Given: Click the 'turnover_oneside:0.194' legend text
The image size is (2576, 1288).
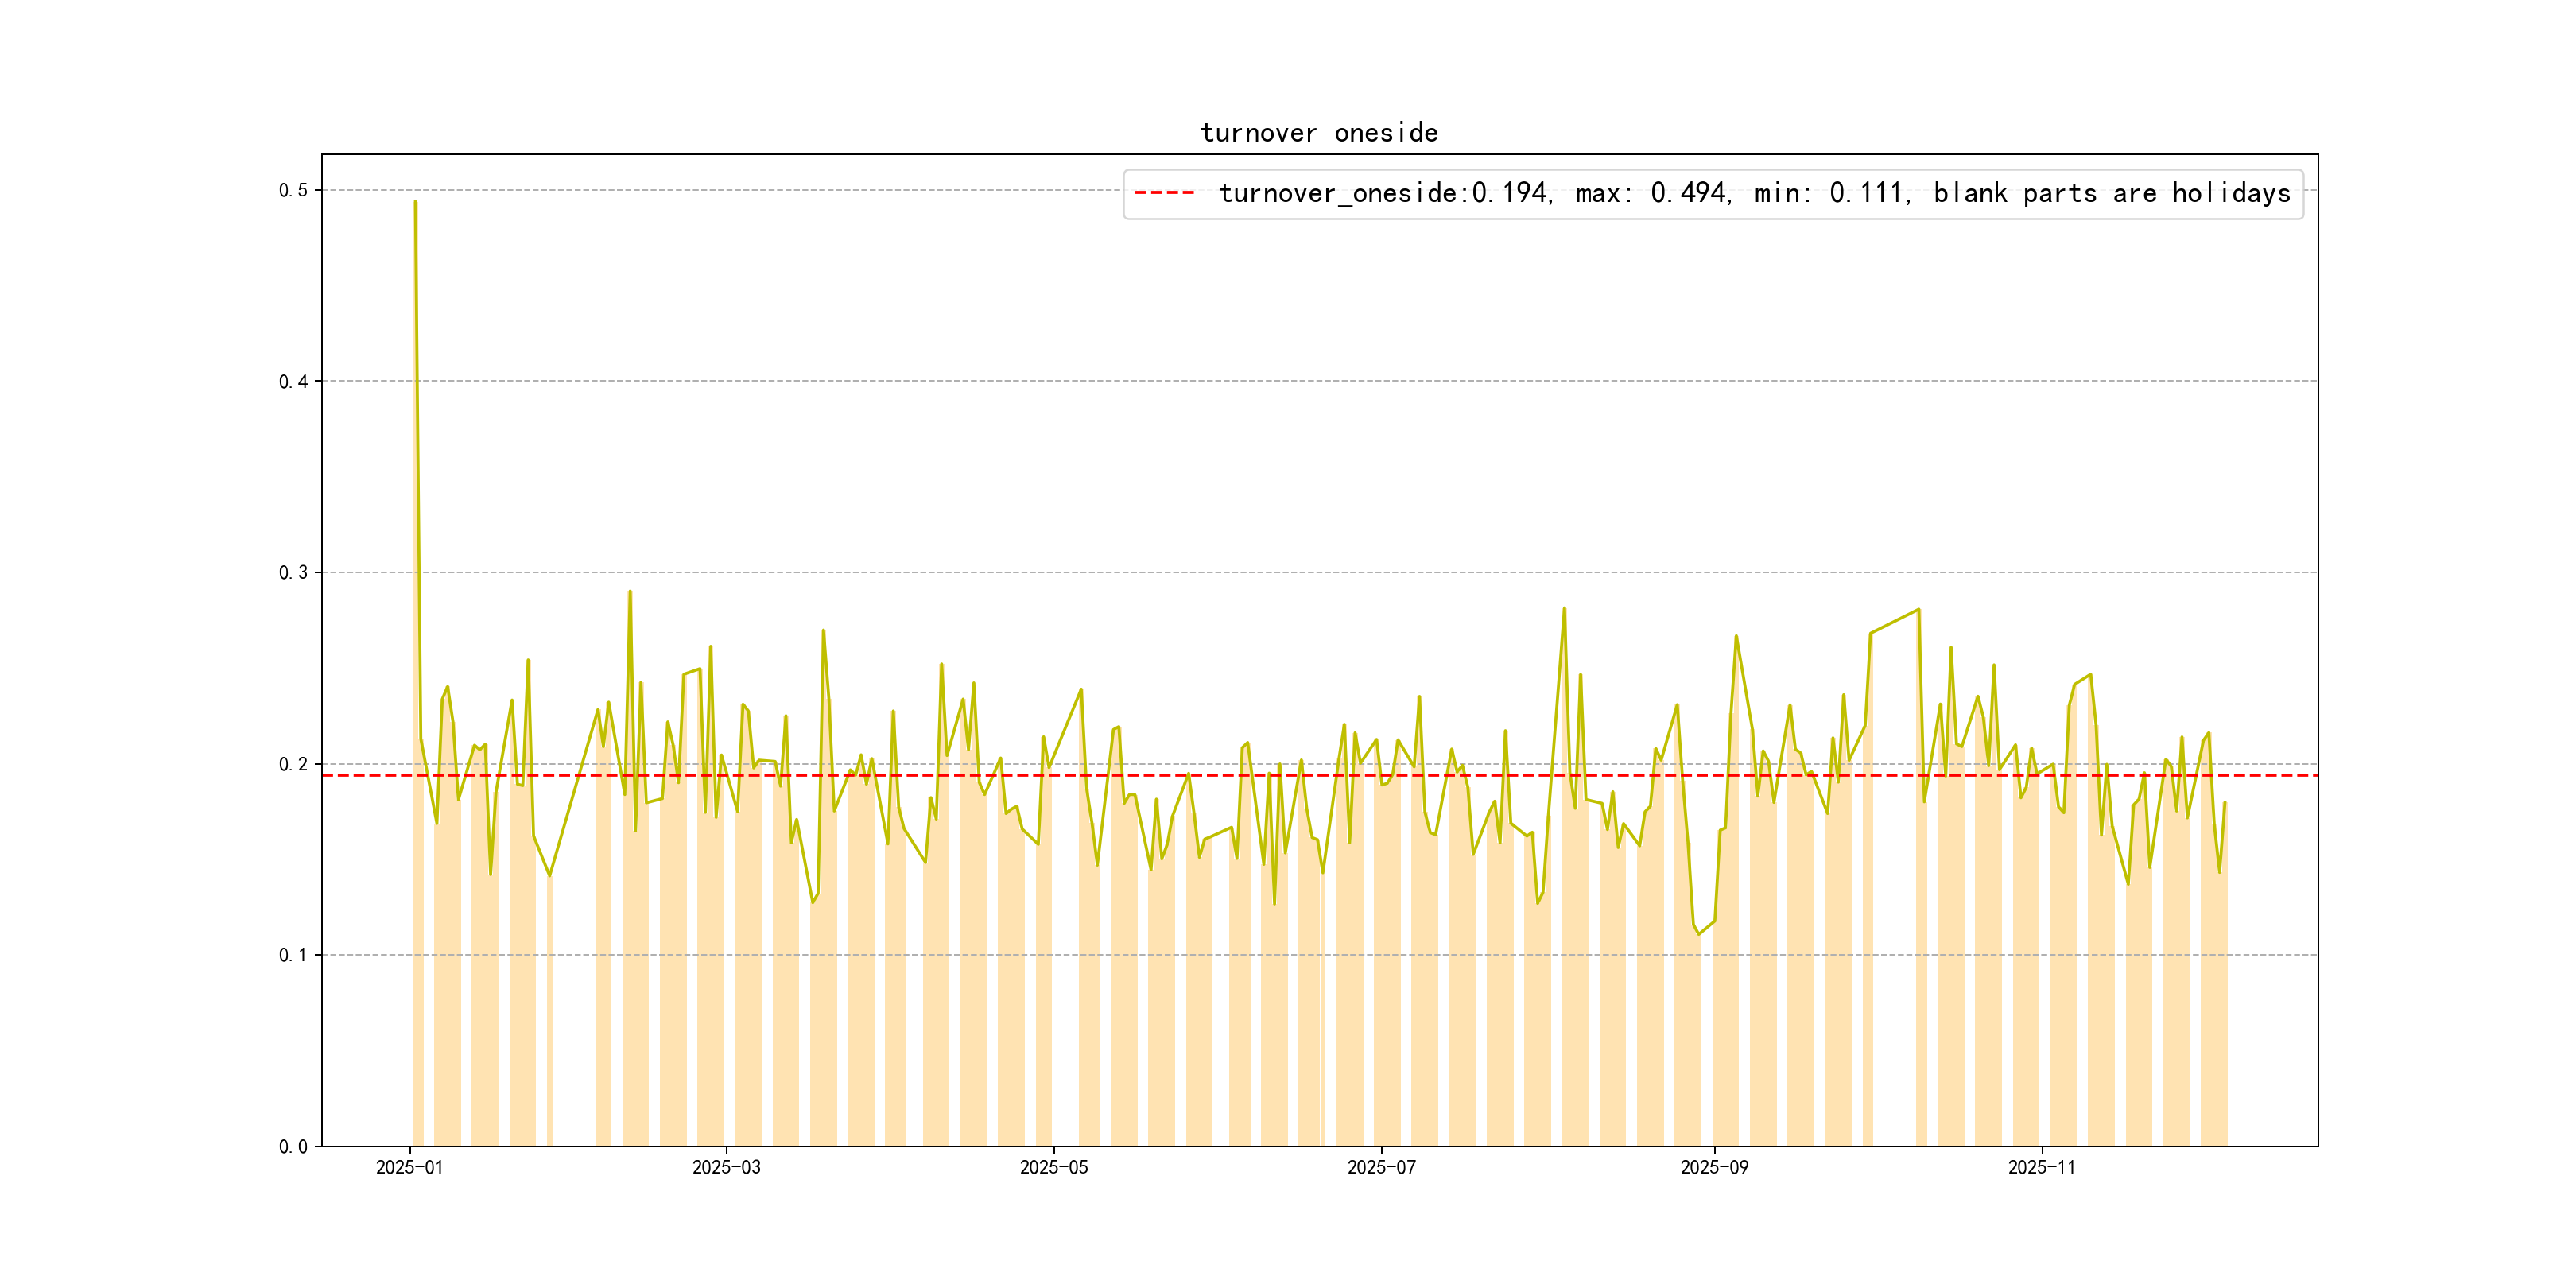Looking at the screenshot, I should pyautogui.click(x=1384, y=193).
